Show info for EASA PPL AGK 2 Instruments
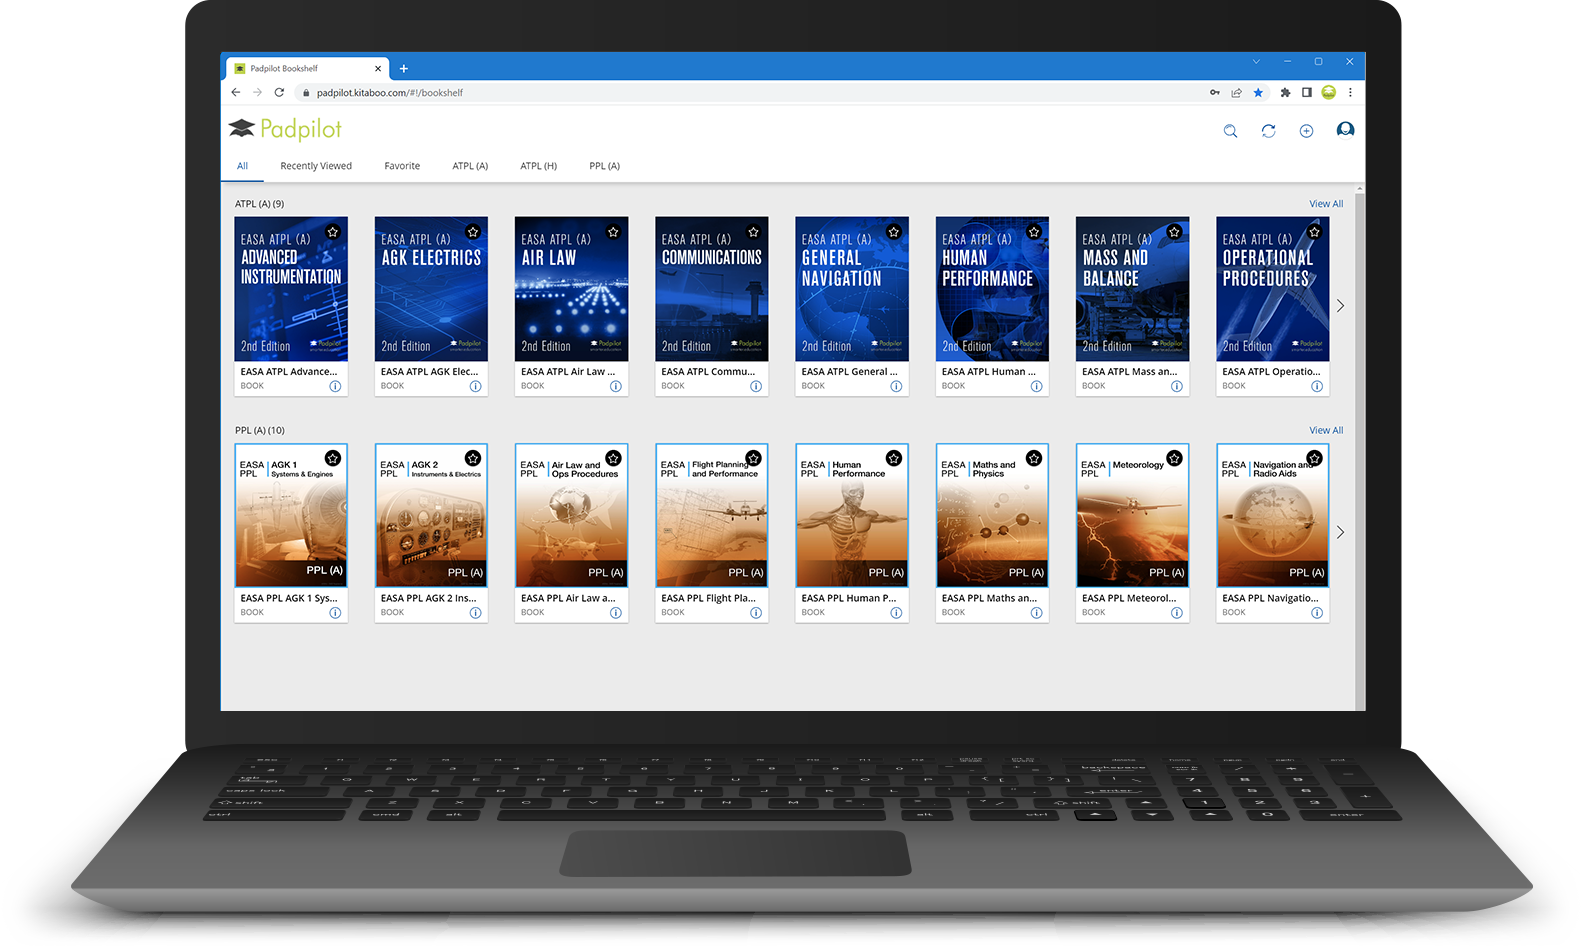The image size is (1581, 946). pos(475,613)
